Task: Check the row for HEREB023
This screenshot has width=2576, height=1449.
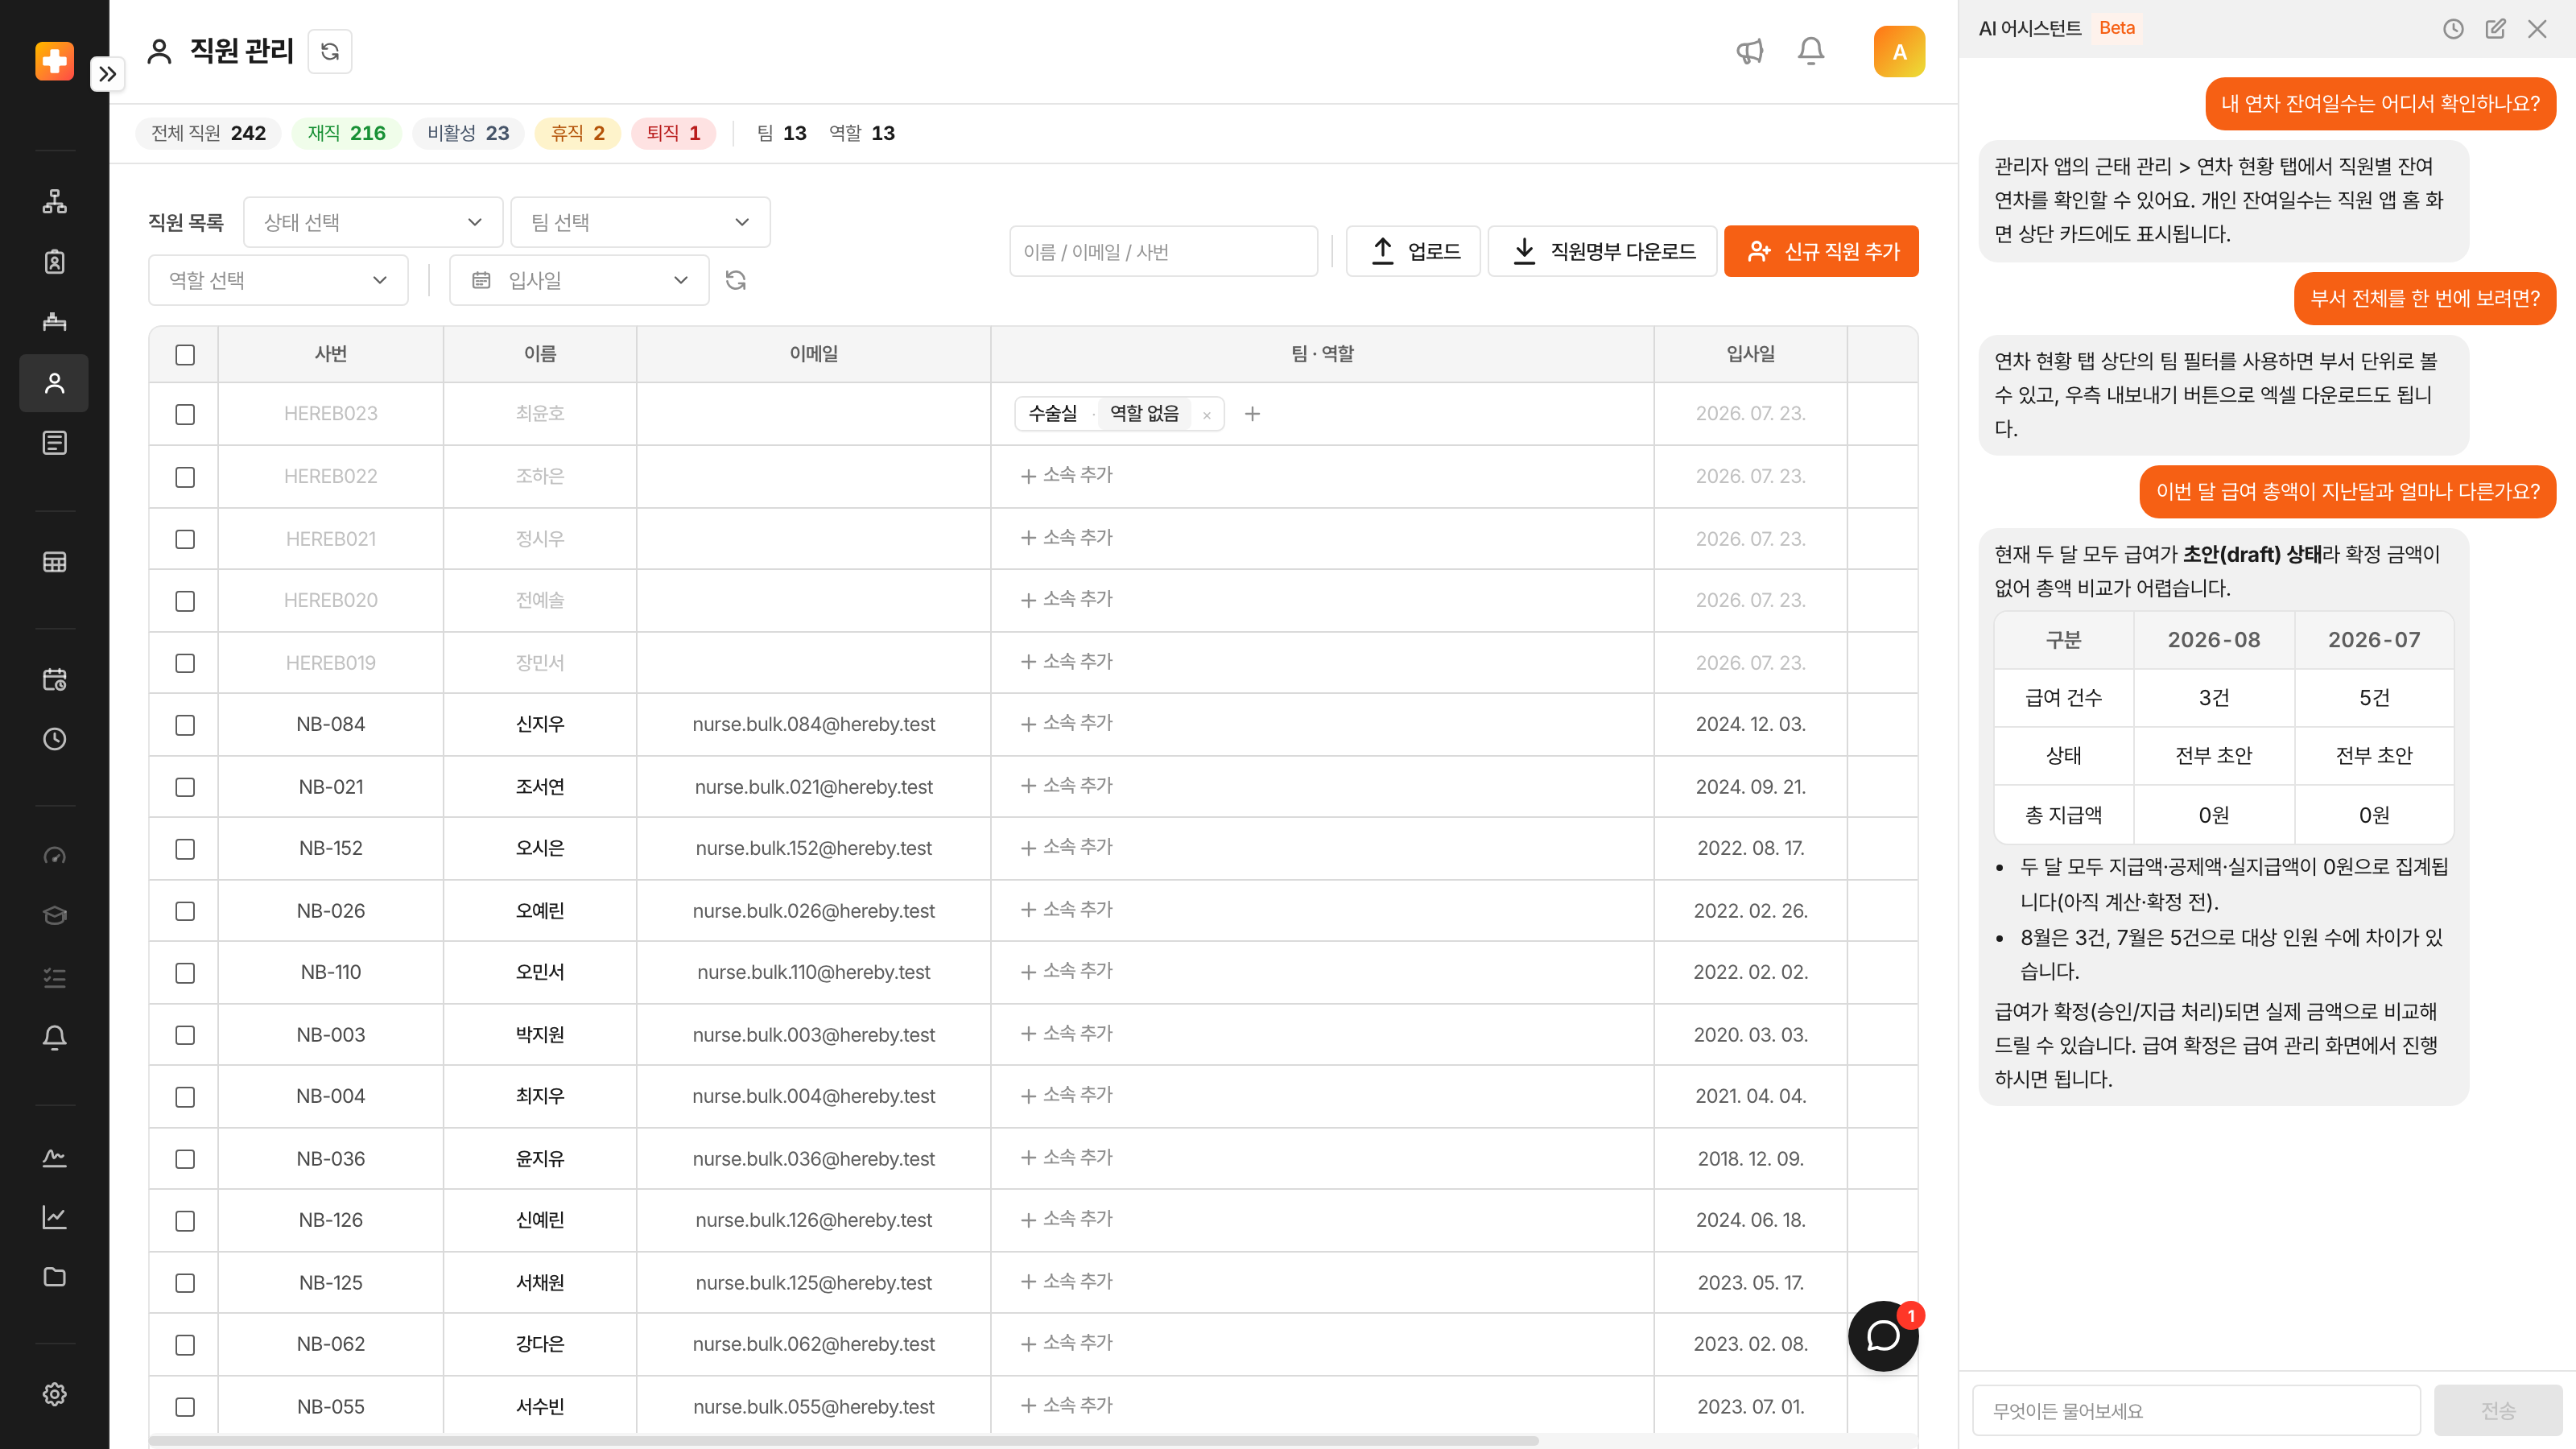Action: (185, 414)
